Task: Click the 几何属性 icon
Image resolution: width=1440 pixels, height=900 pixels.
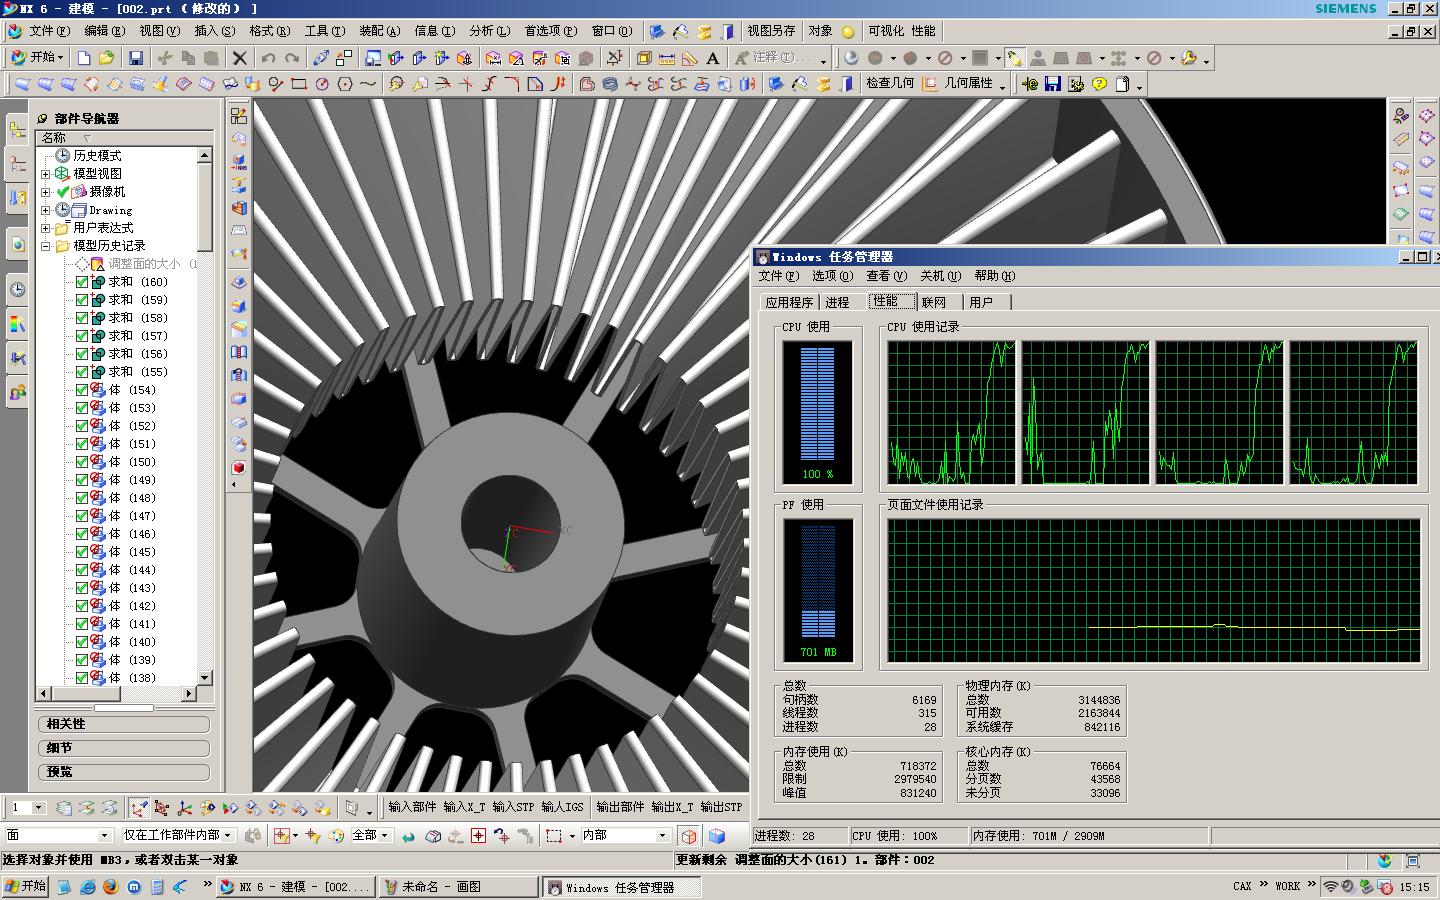Action: [x=930, y=84]
